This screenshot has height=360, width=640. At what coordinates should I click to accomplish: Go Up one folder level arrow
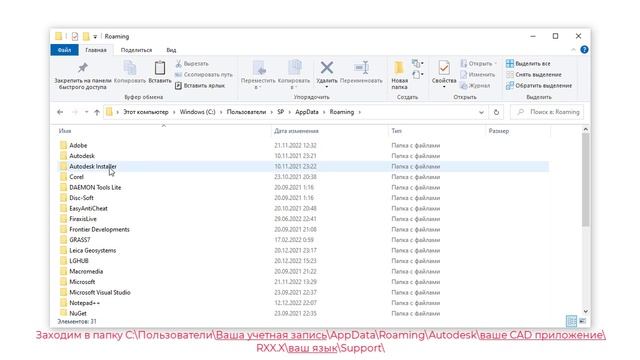[97, 112]
